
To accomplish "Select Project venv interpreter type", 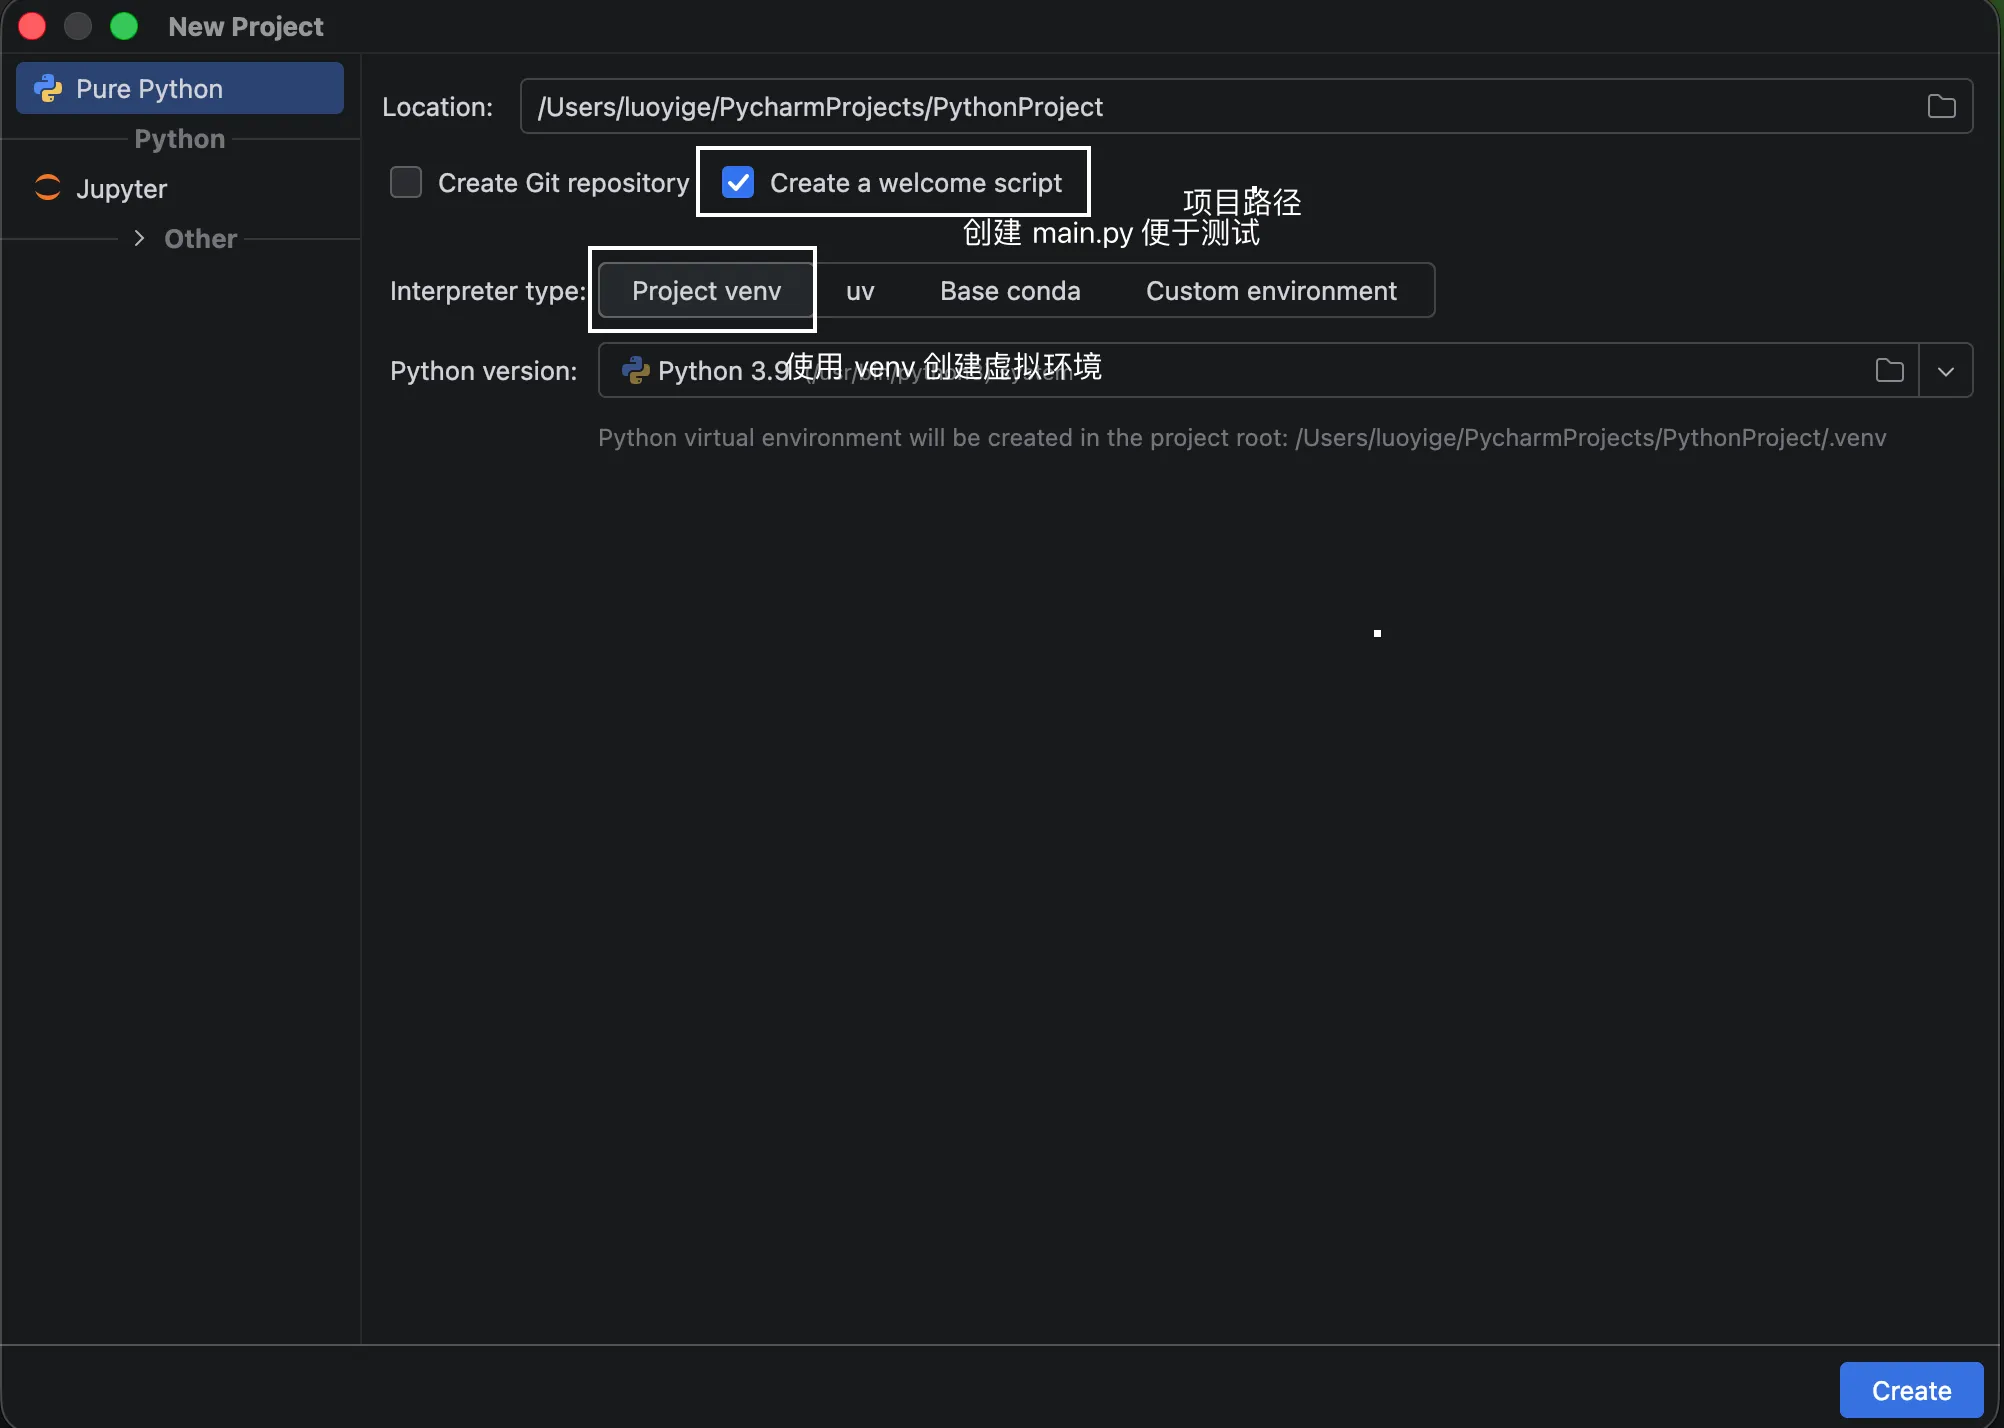I will pyautogui.click(x=706, y=291).
